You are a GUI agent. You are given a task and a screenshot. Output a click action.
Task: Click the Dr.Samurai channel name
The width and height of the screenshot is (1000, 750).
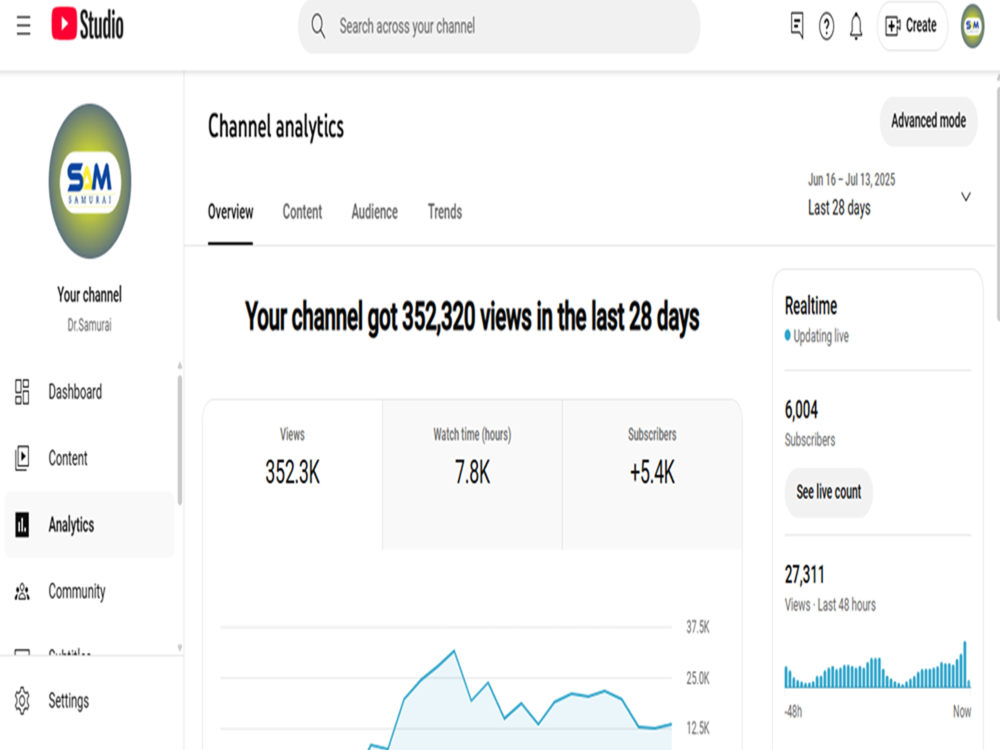tap(89, 325)
